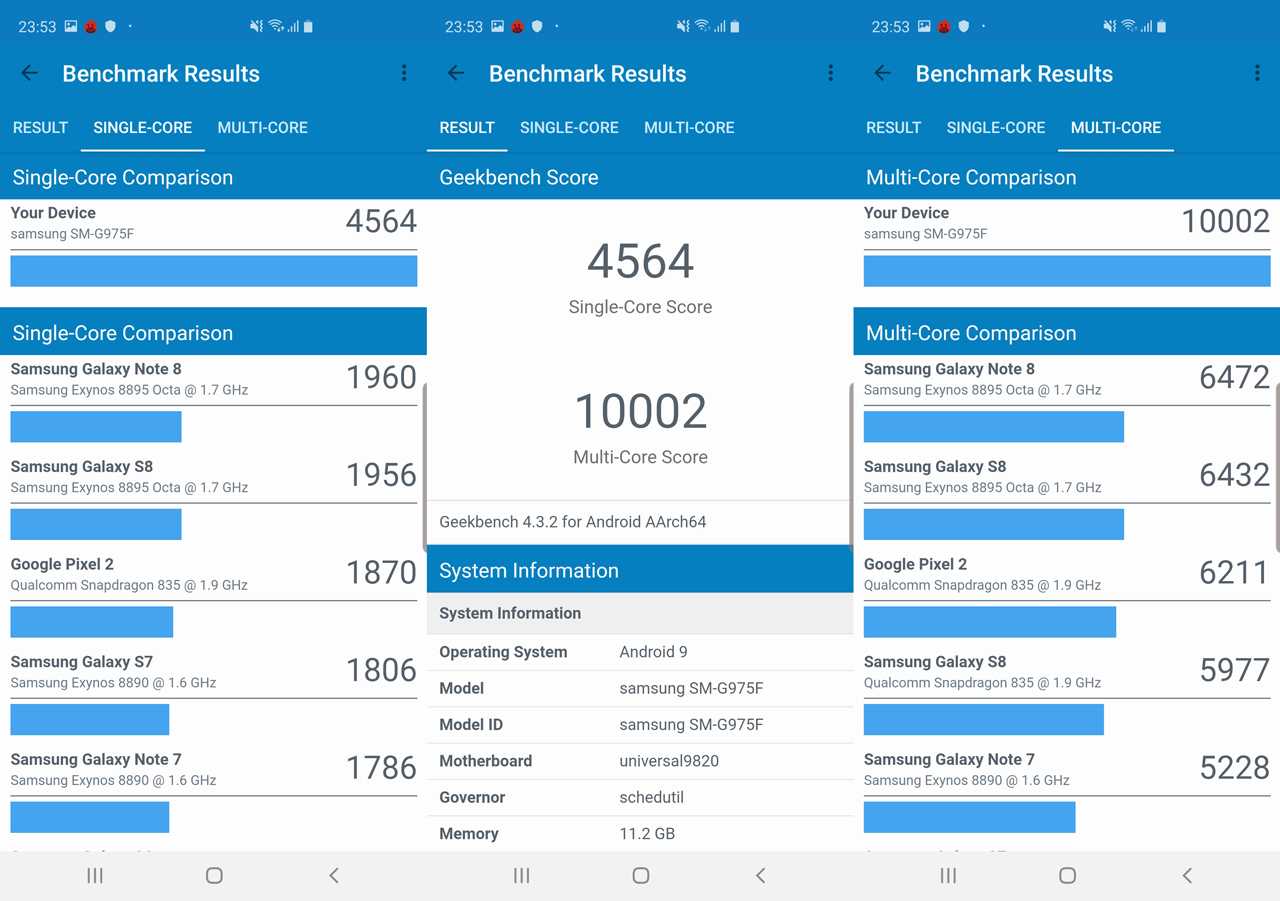Tap Samsung Galaxy Note 8 entry scoring 1960
The height and width of the screenshot is (901, 1280).
(x=213, y=379)
